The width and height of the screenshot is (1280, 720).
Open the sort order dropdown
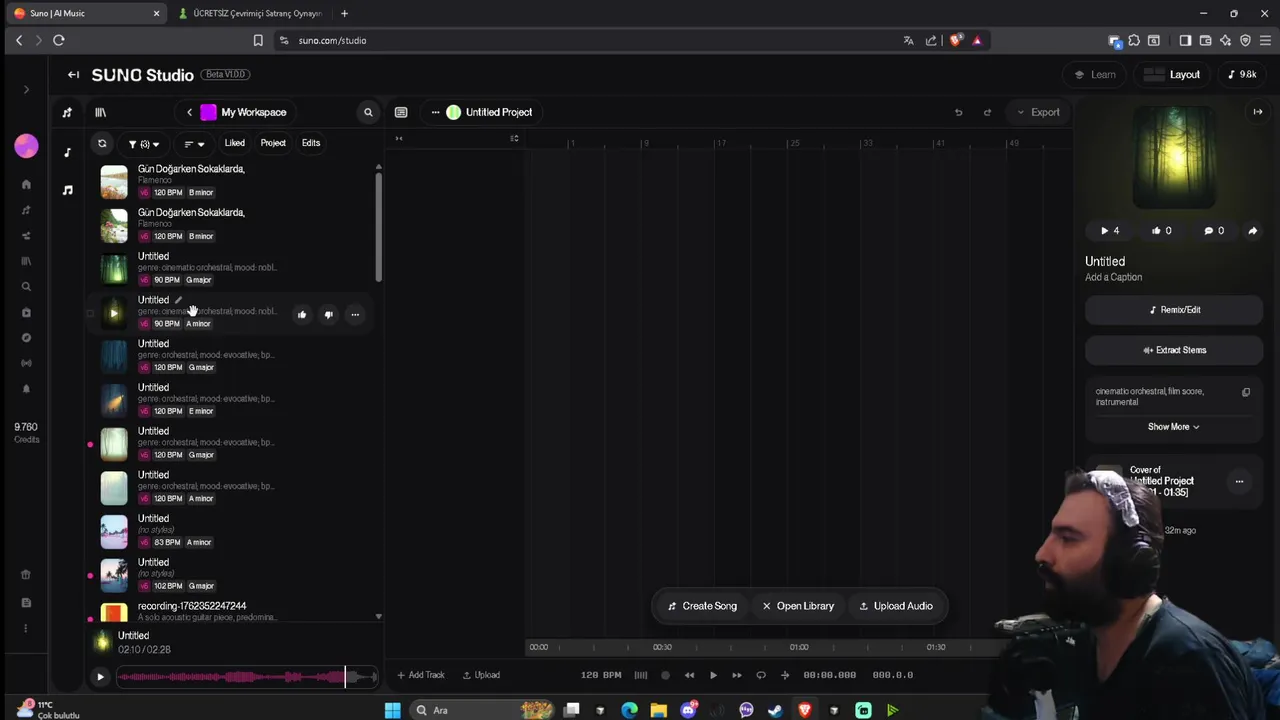[194, 144]
